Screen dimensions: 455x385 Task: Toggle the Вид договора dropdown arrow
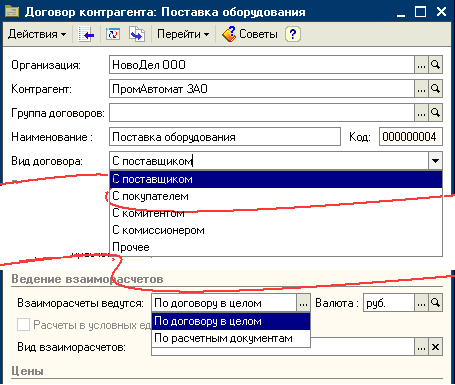tap(435, 161)
